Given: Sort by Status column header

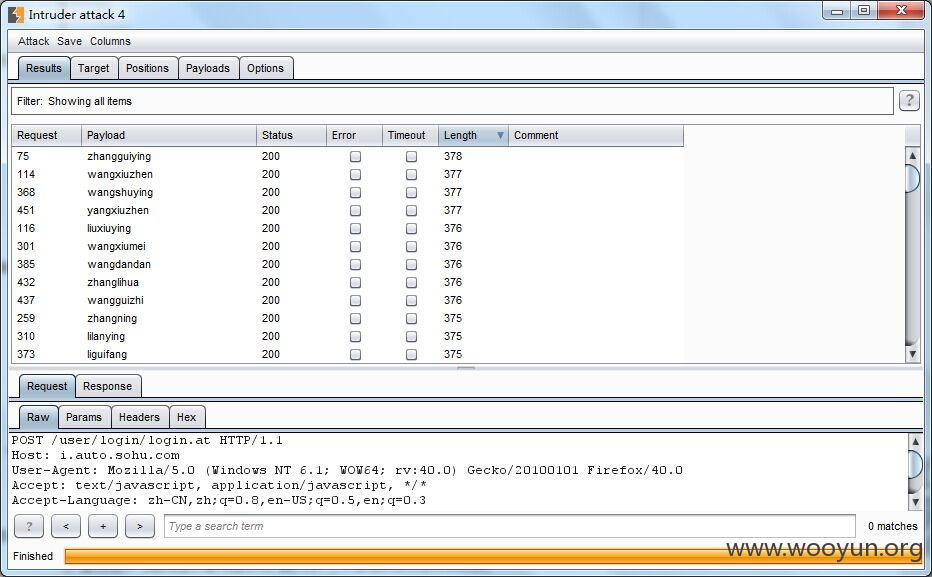Looking at the screenshot, I should 291,135.
